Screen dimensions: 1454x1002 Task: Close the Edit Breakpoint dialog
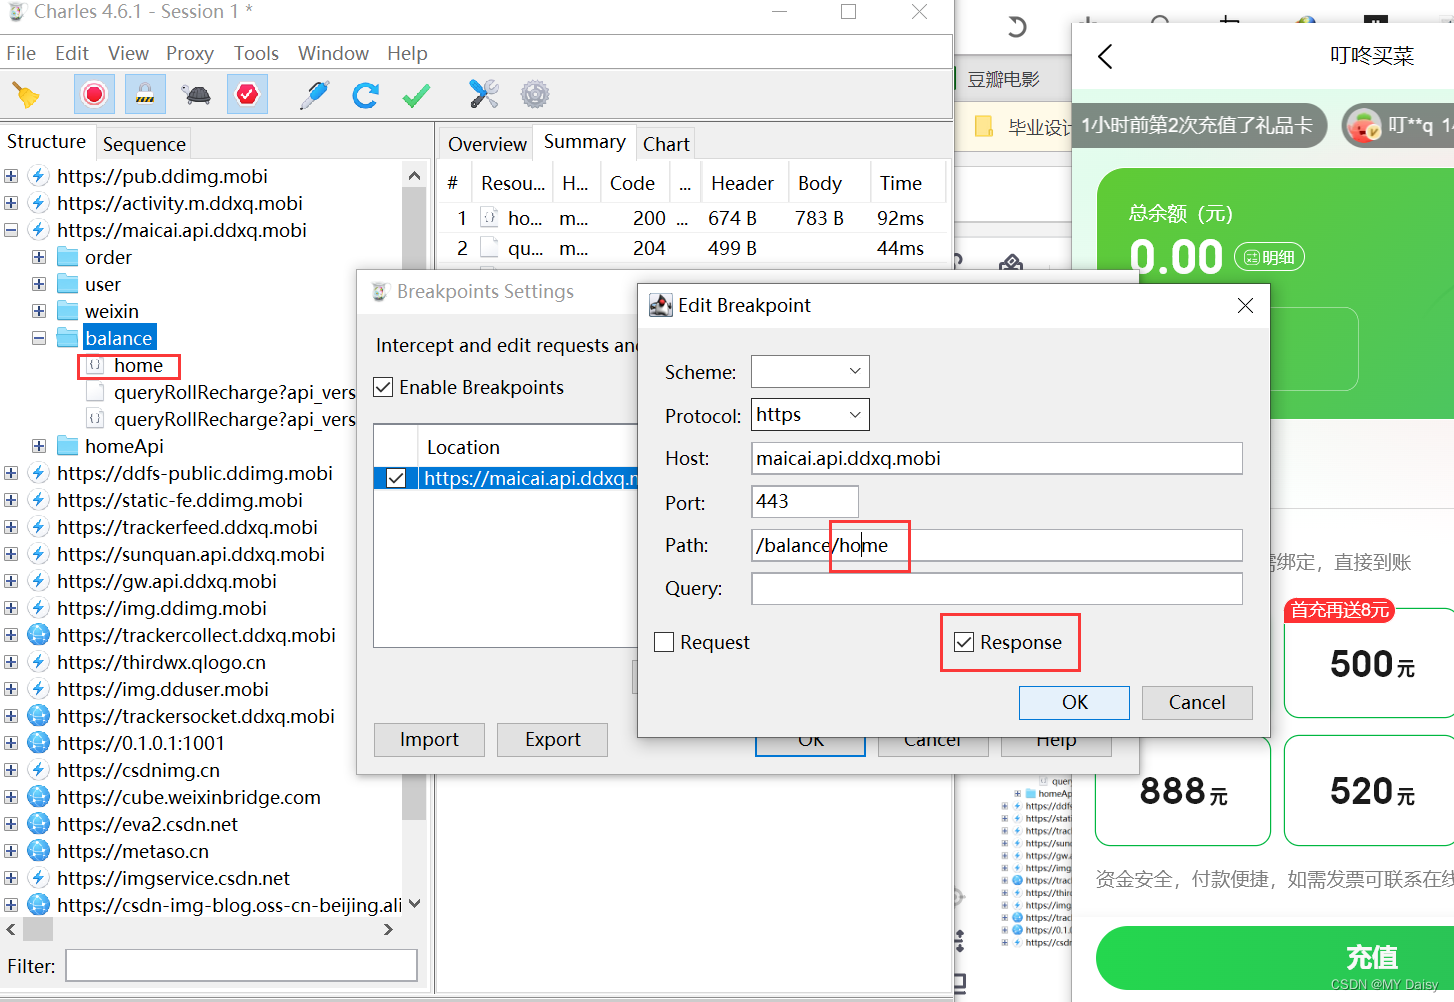pos(1245,305)
